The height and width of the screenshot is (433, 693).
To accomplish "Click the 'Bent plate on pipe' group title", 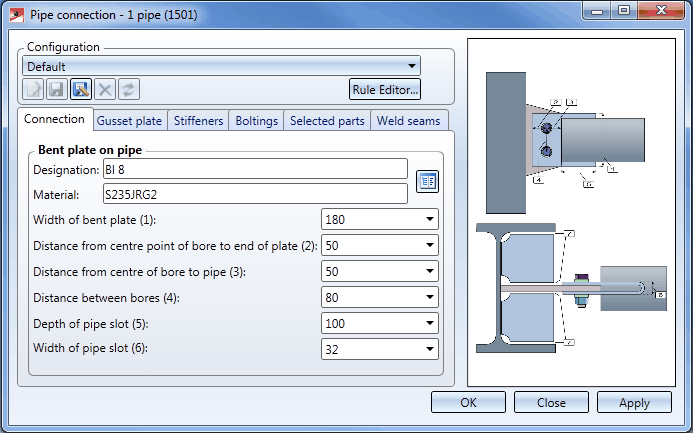I will (x=90, y=150).
